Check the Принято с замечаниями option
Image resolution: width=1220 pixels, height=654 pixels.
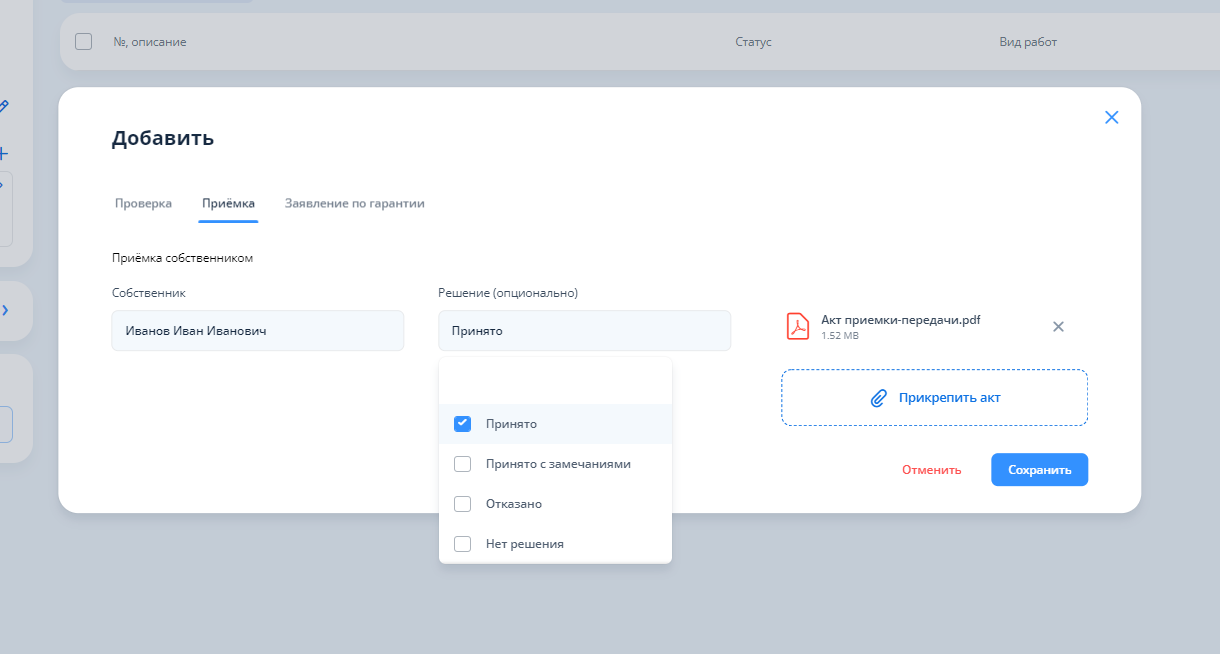click(x=462, y=464)
